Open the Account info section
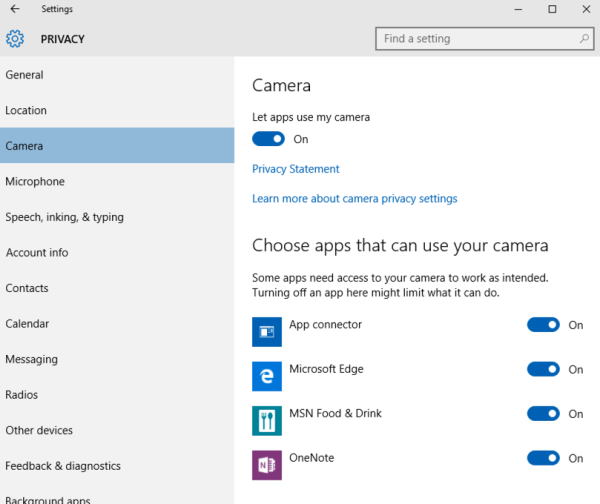Image resolution: width=600 pixels, height=504 pixels. coord(117,253)
